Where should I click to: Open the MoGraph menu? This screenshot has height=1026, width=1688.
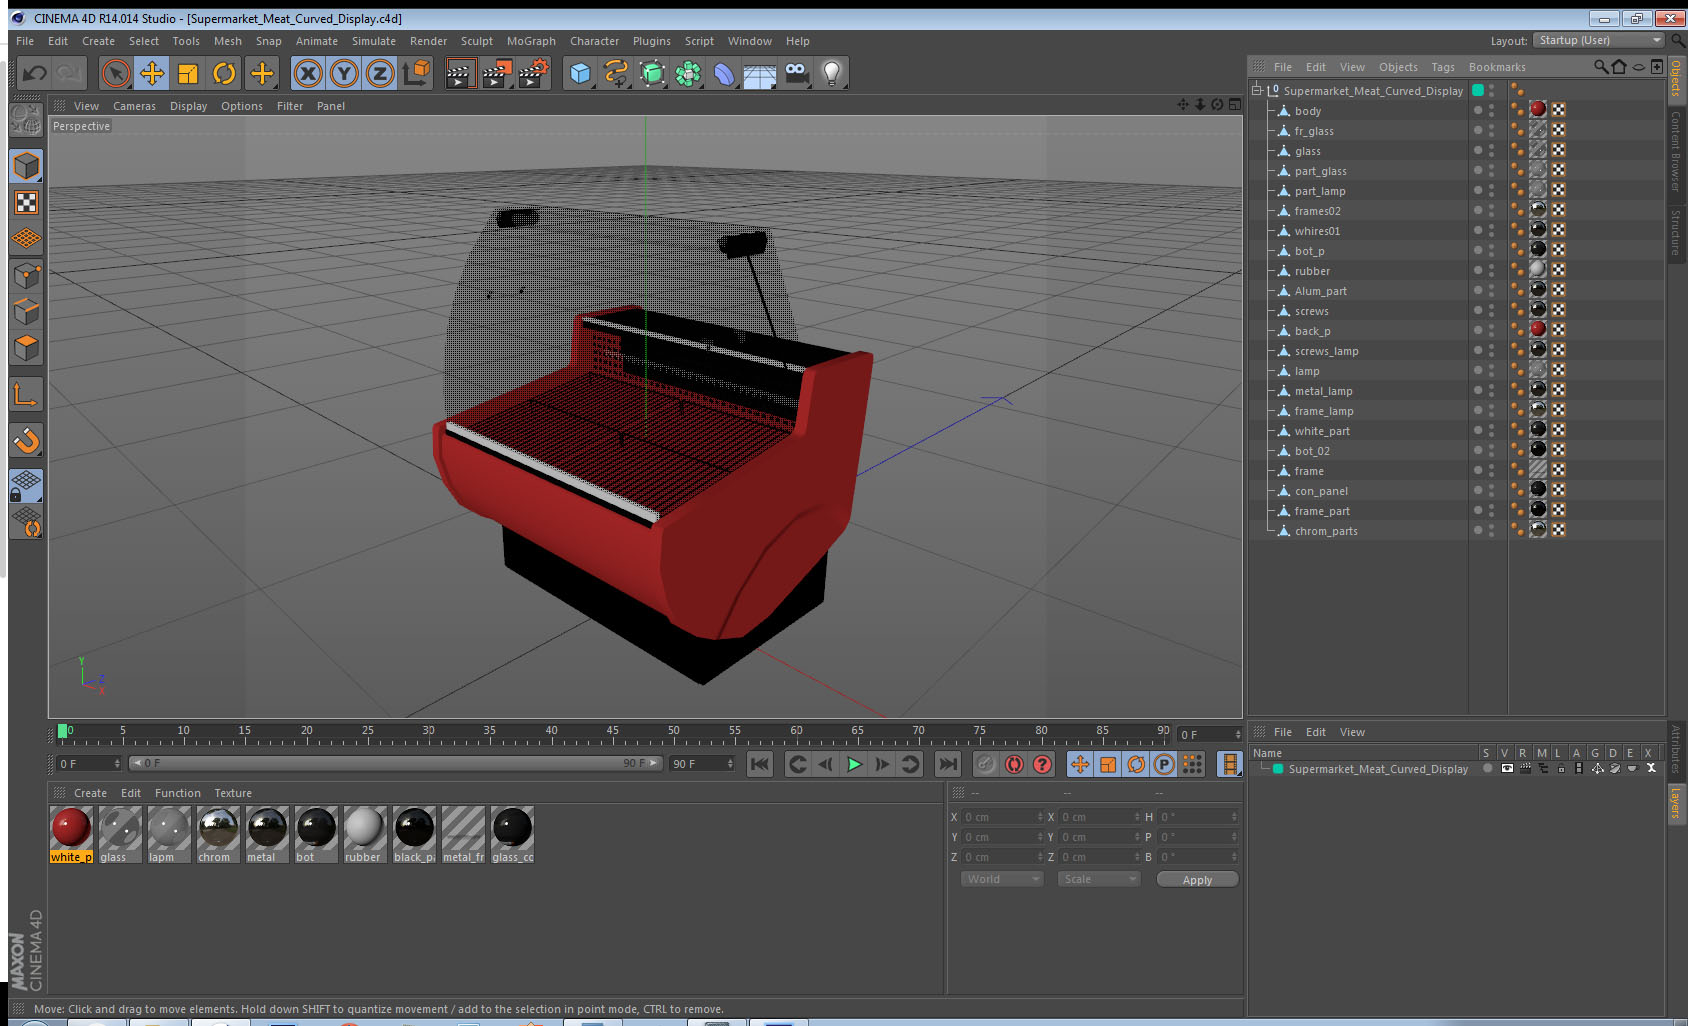(x=531, y=41)
